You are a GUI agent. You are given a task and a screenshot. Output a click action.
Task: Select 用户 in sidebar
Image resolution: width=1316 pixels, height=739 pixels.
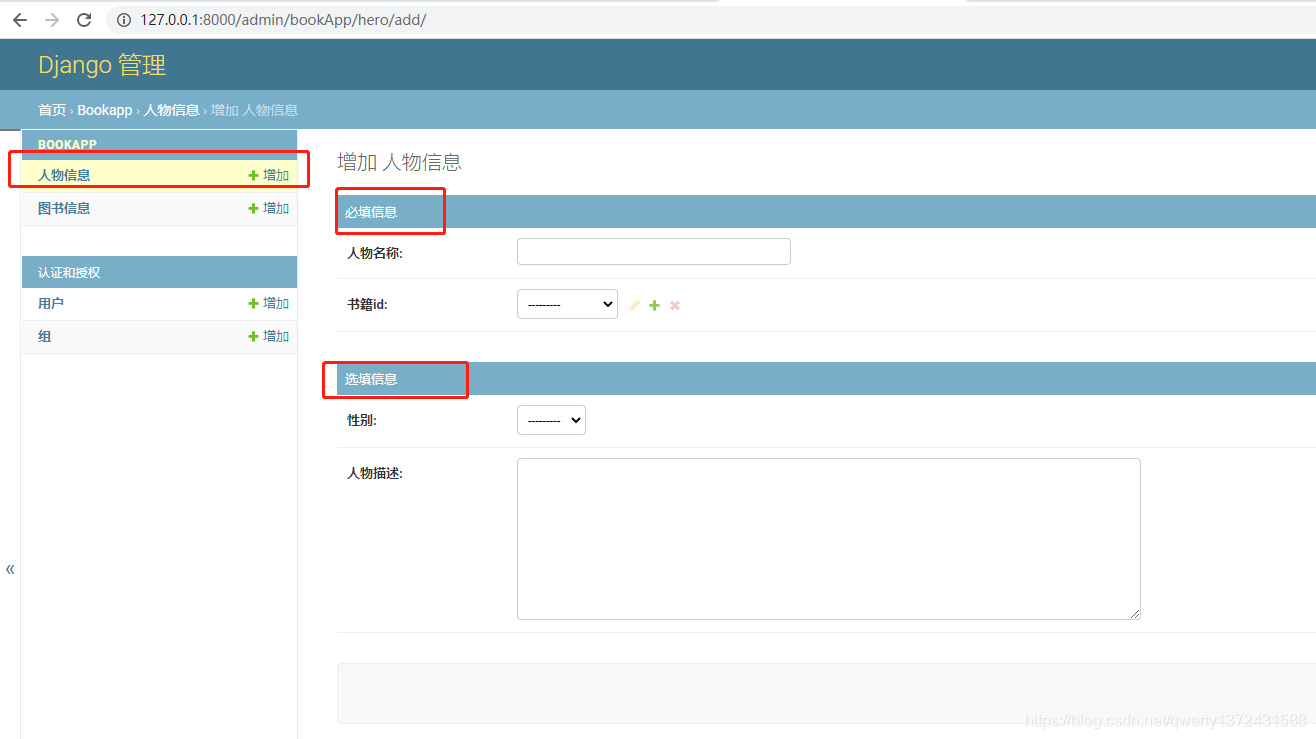[x=51, y=303]
